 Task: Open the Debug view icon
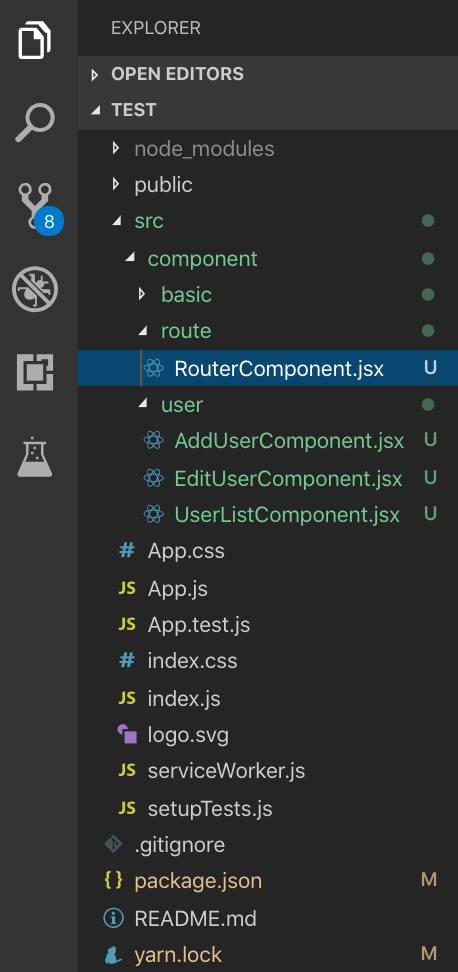click(35, 289)
